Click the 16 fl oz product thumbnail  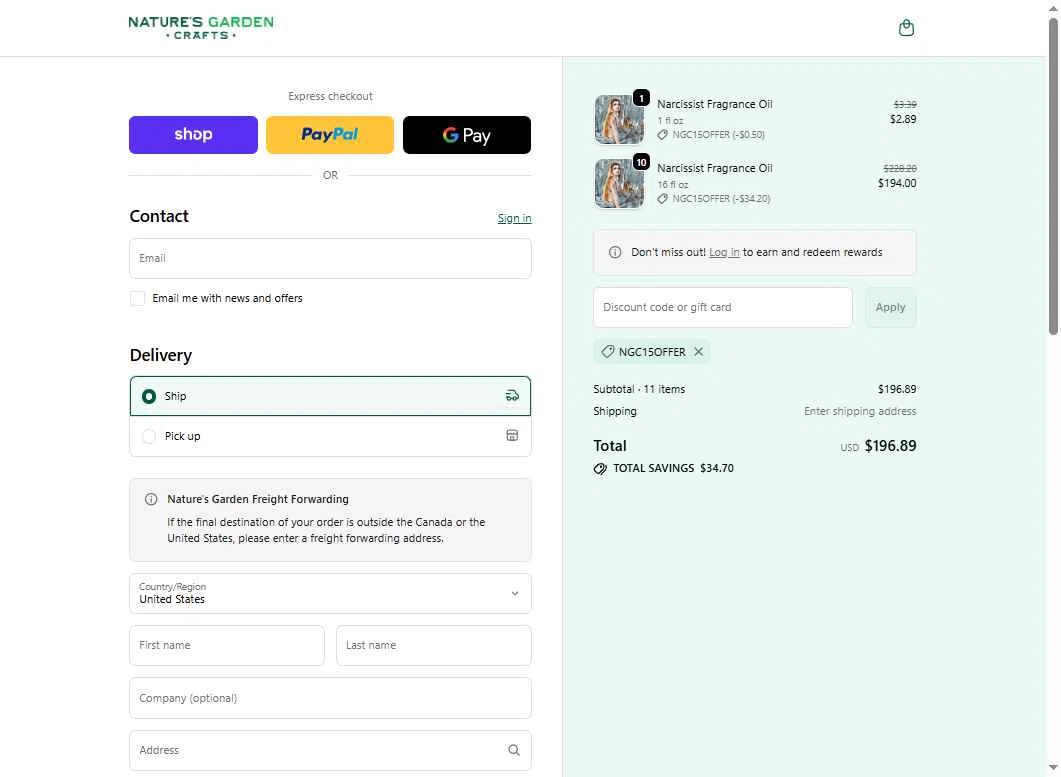point(619,183)
